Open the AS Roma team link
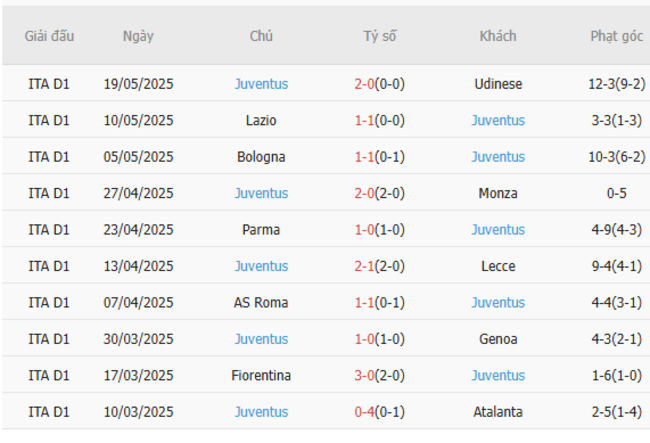 click(x=261, y=302)
